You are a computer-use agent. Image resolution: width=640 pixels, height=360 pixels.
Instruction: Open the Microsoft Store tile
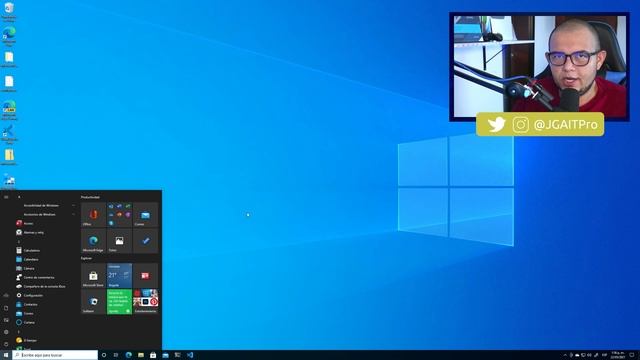pos(93,276)
